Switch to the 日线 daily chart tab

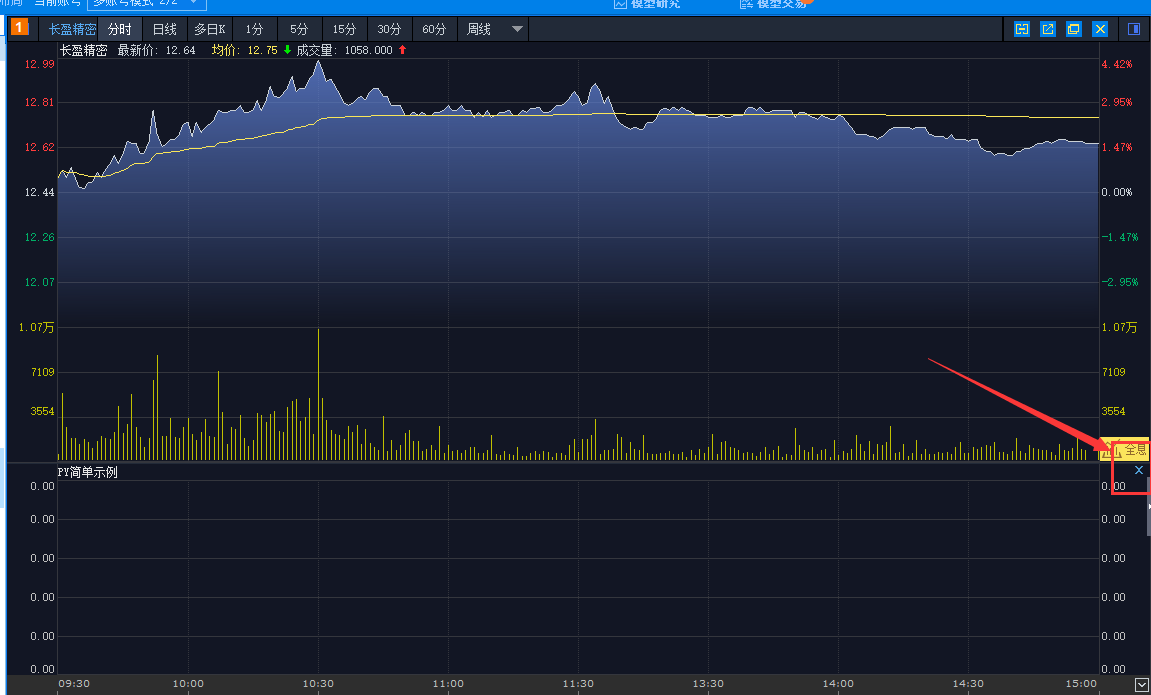pos(164,29)
